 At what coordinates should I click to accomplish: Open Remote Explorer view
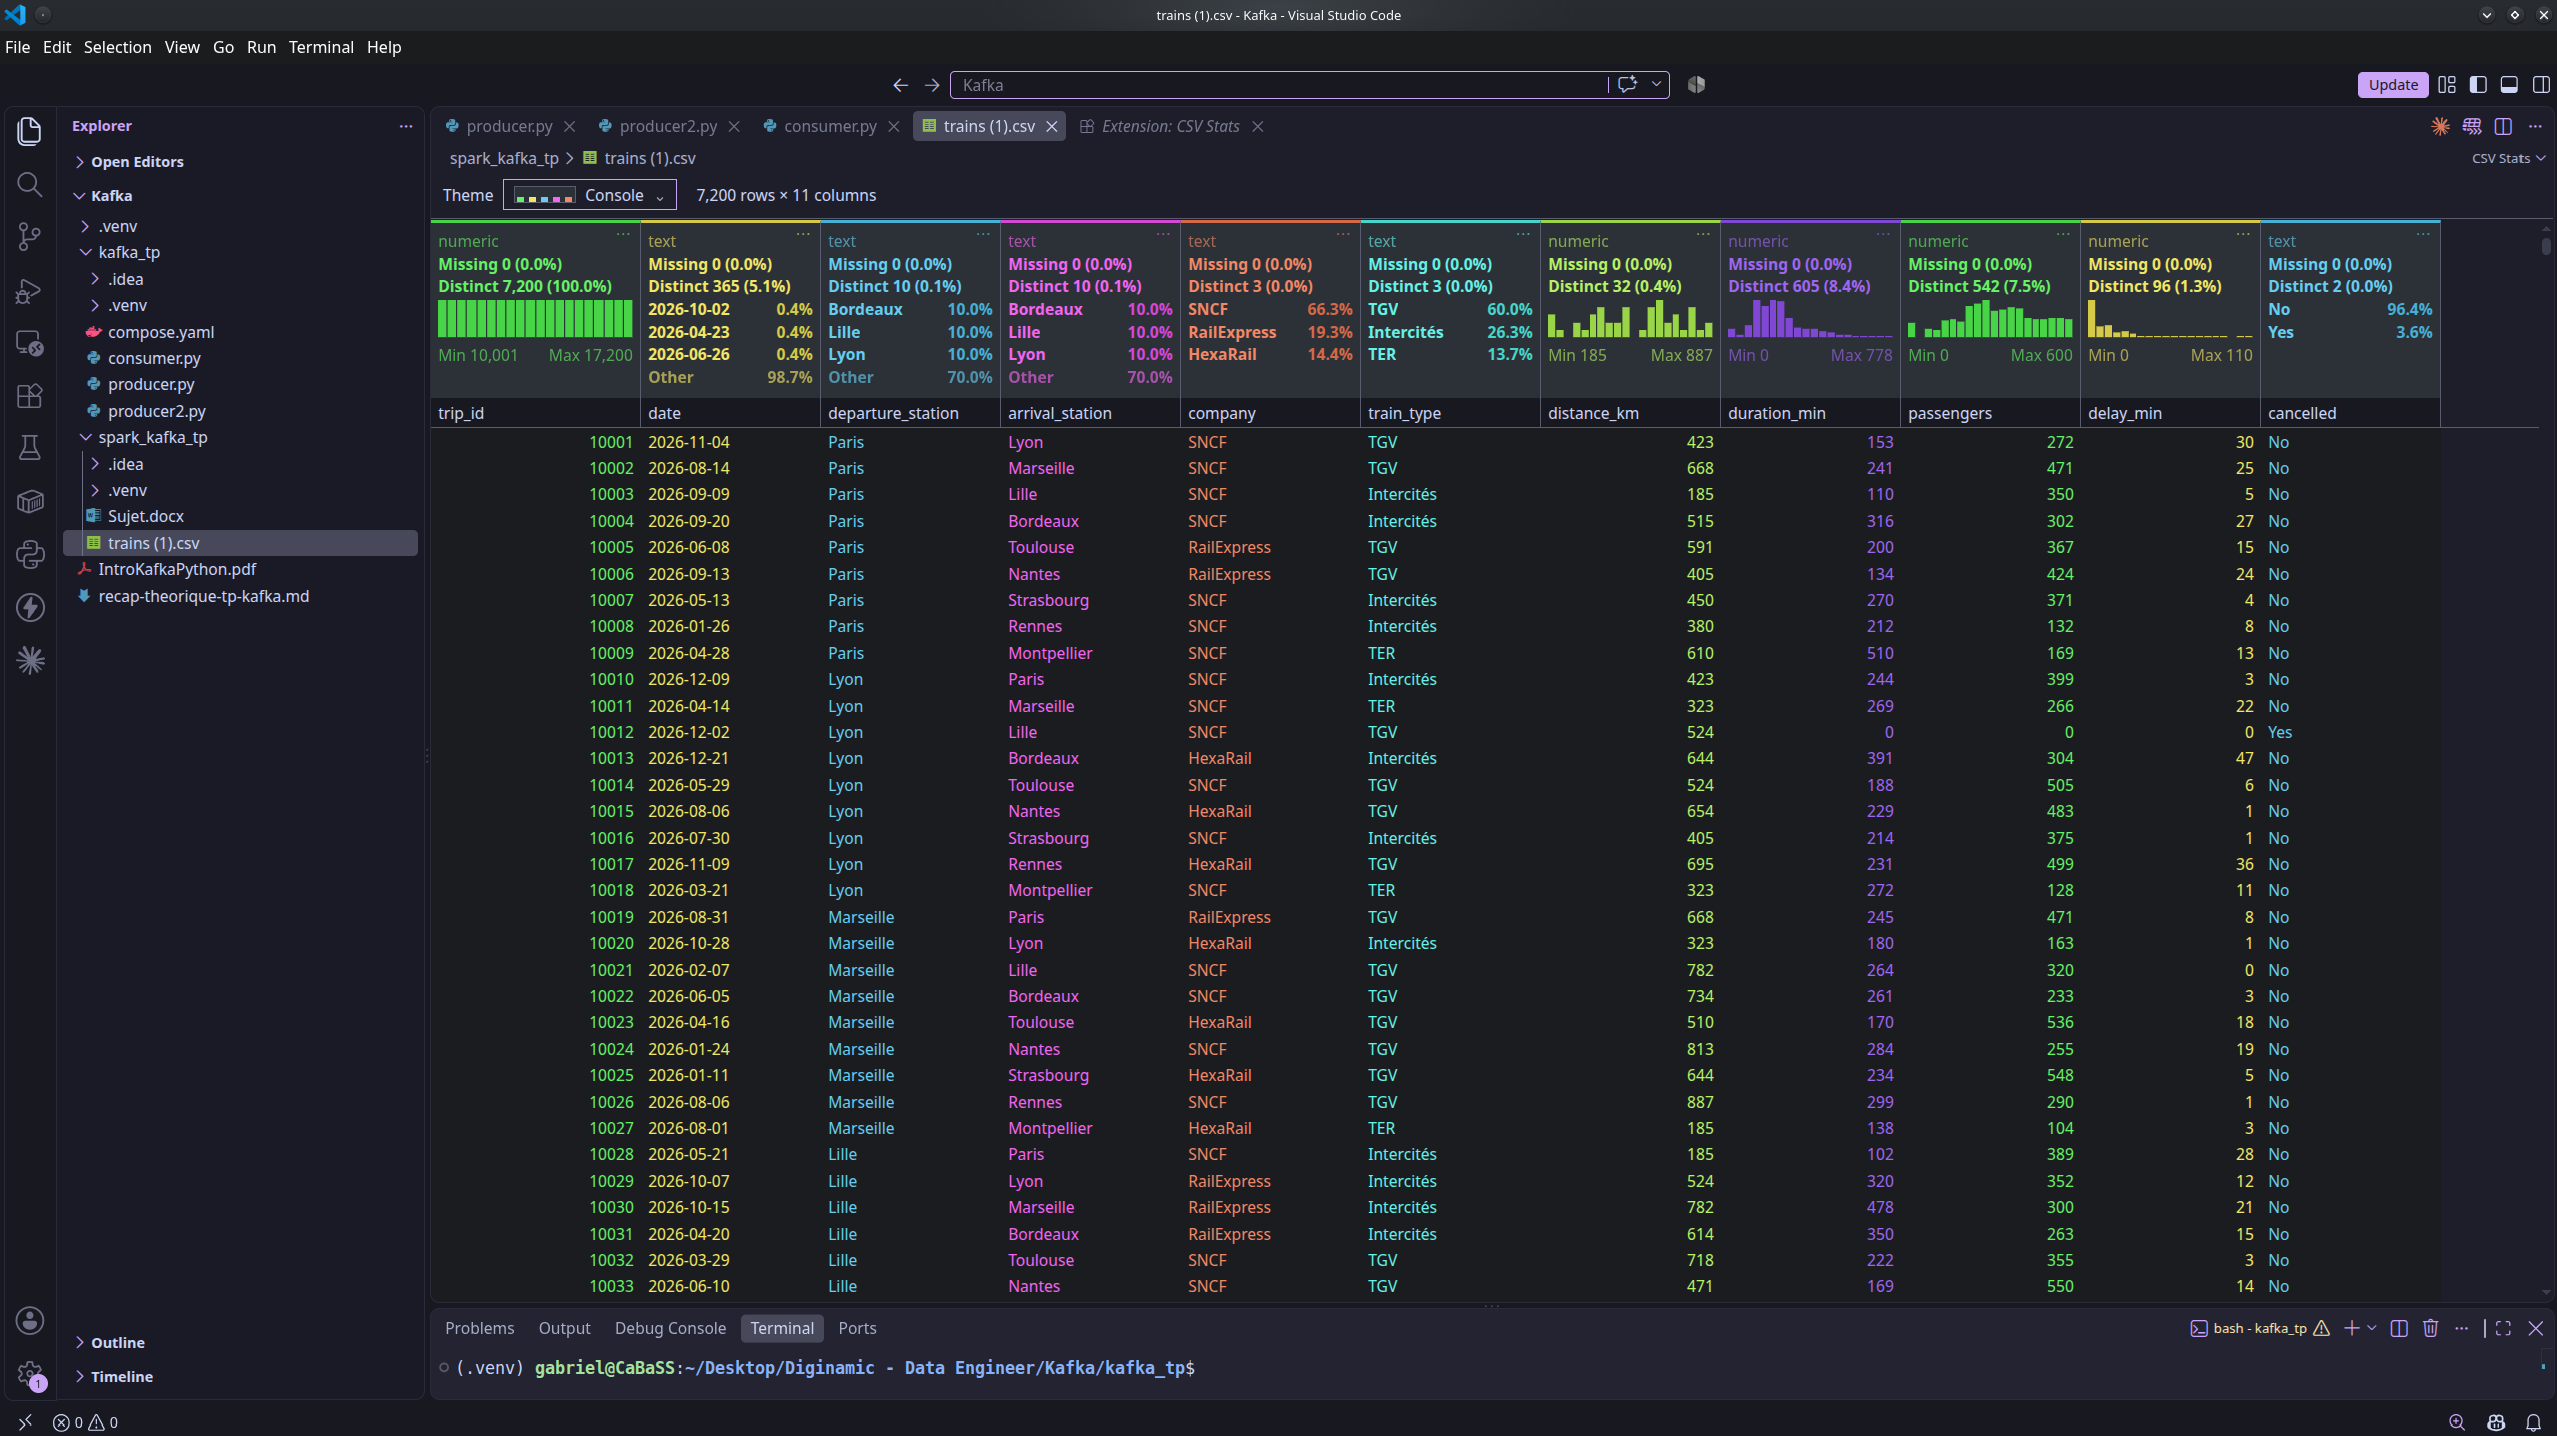pyautogui.click(x=30, y=344)
